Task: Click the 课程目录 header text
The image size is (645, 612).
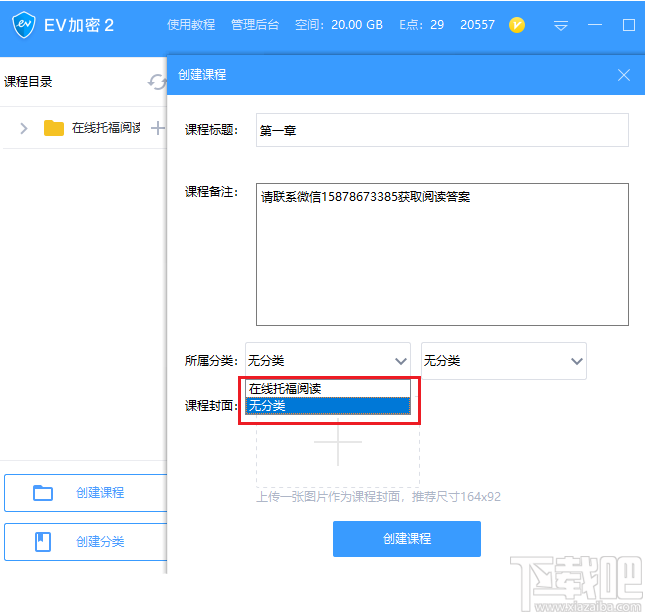Action: 28,81
